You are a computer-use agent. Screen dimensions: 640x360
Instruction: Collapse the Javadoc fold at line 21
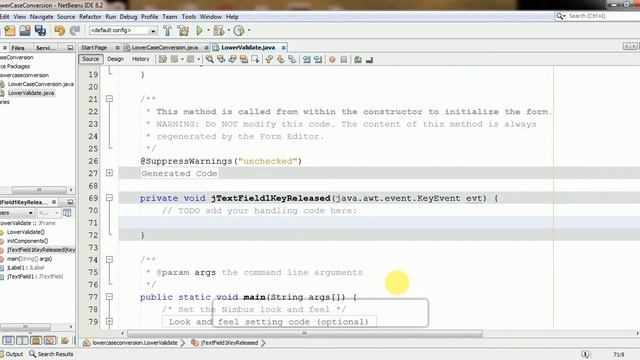click(109, 99)
